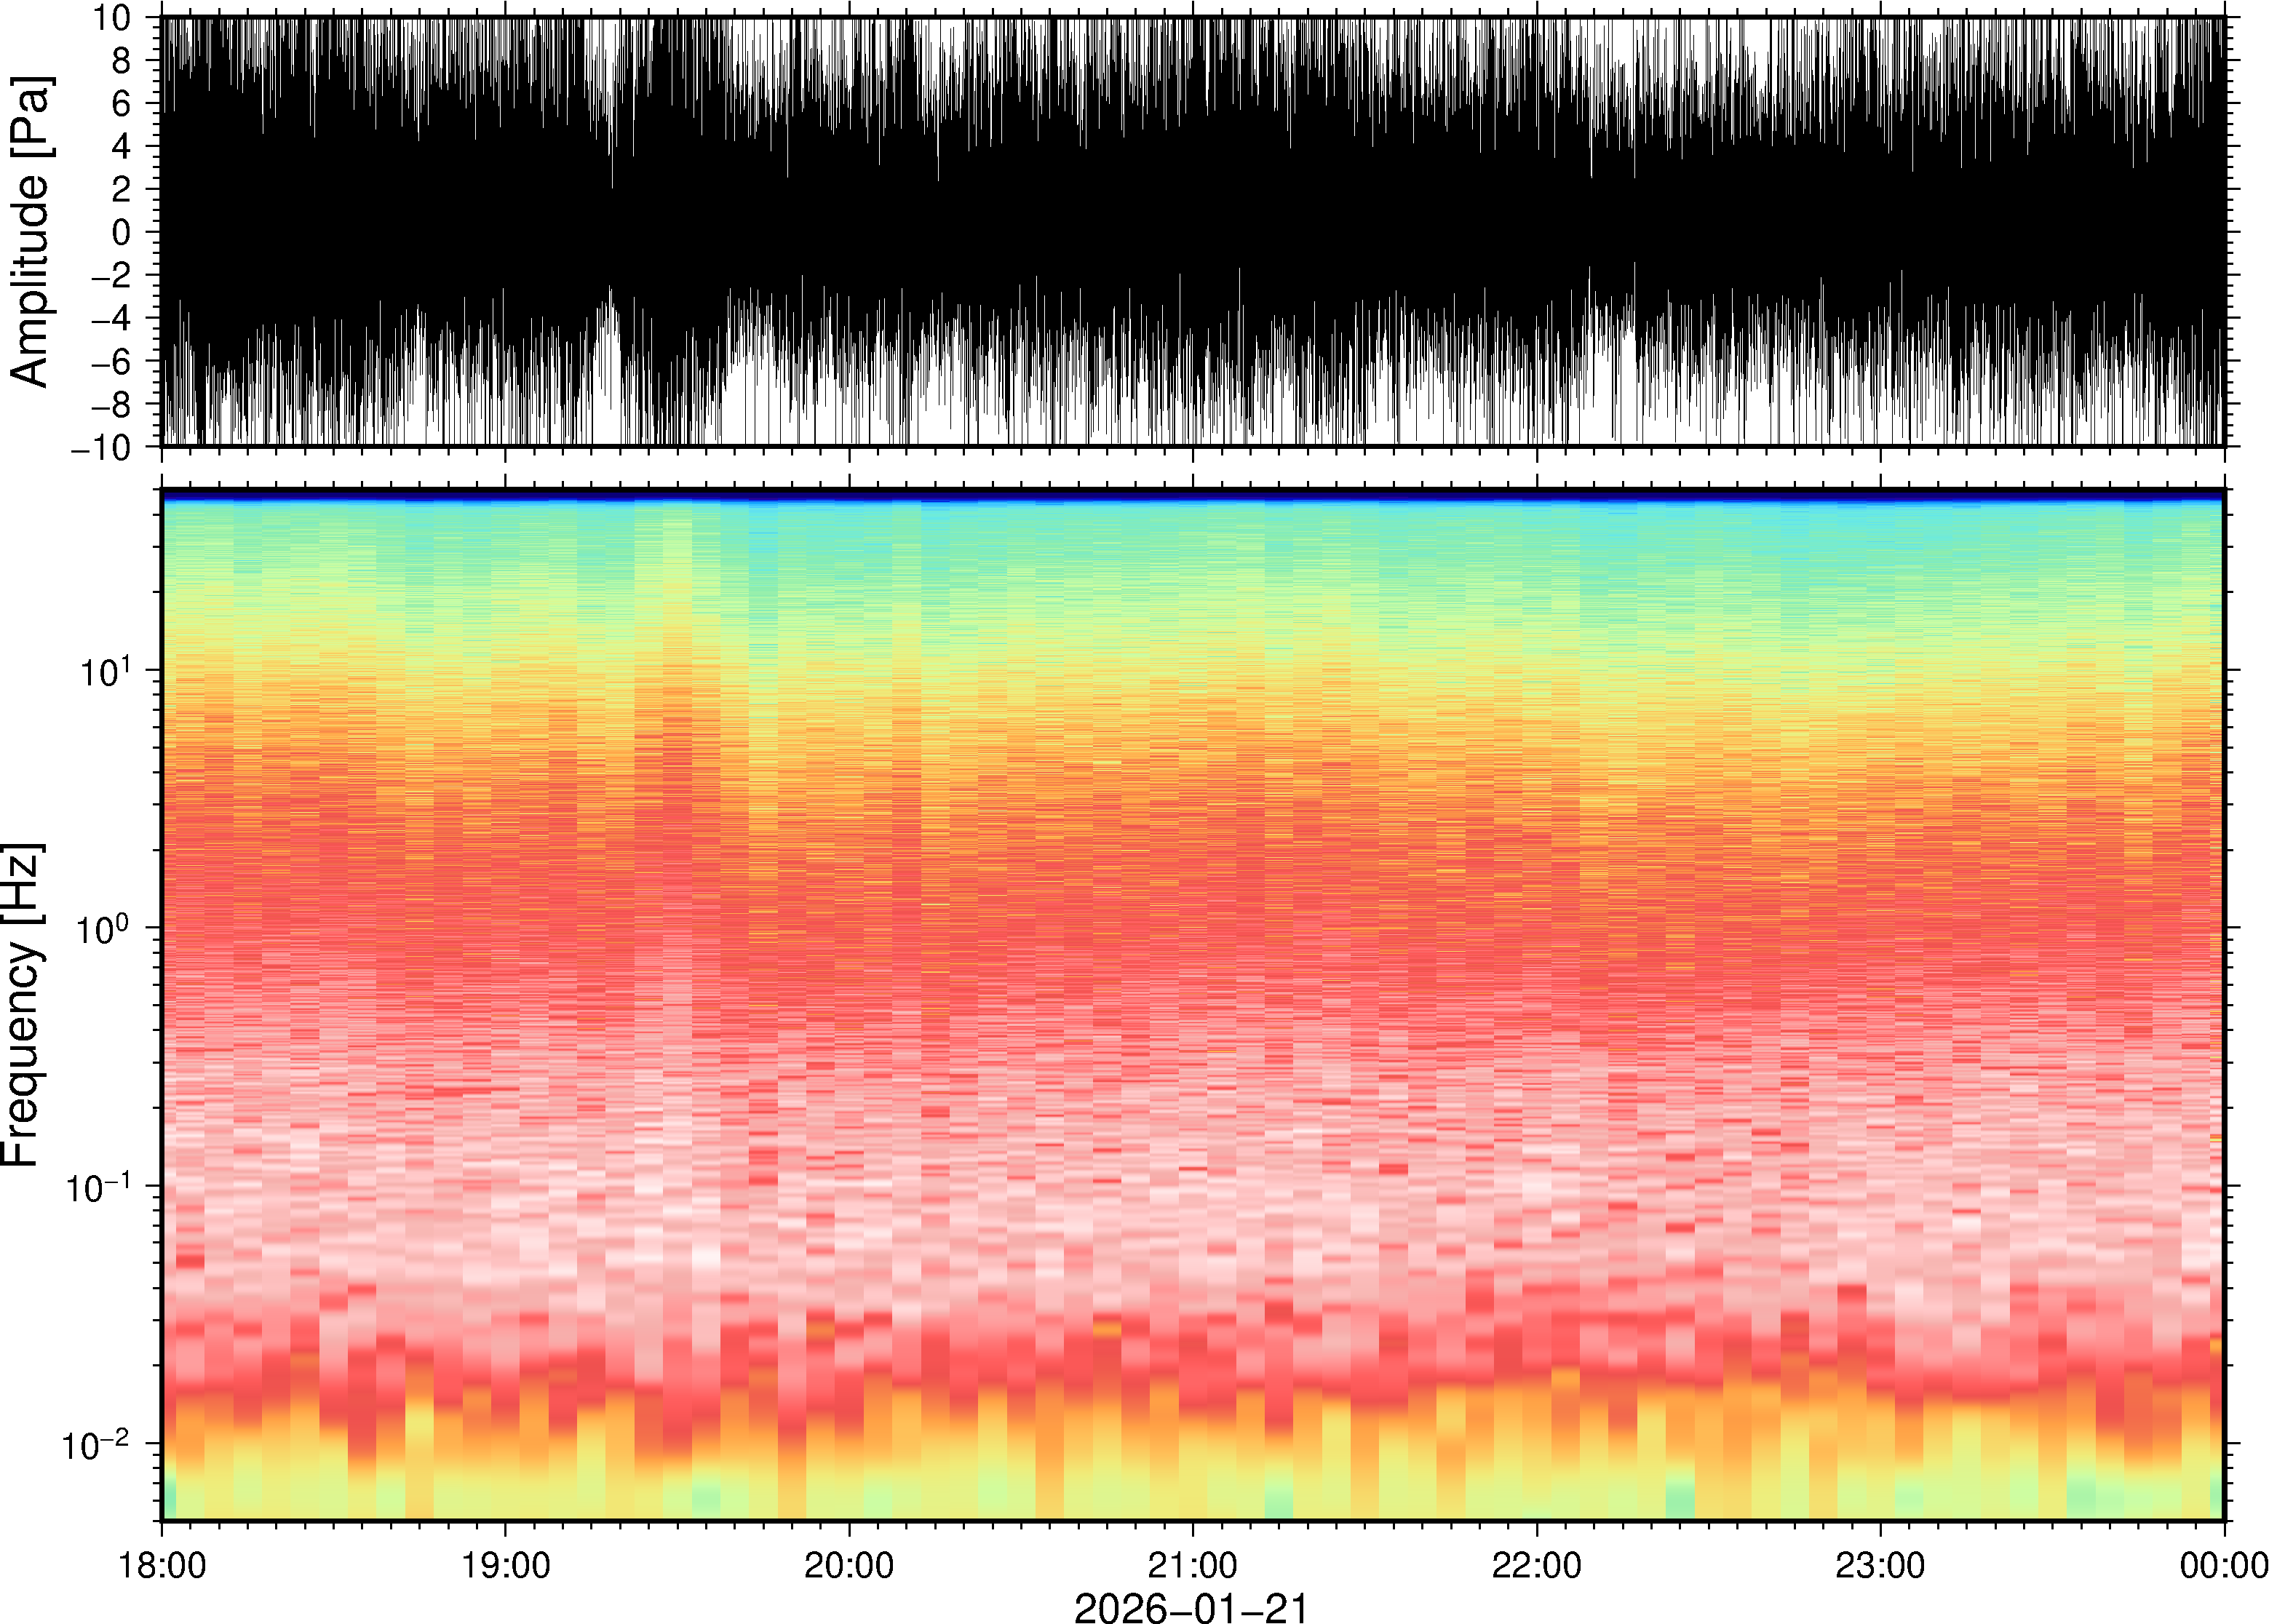Click the amplitude tick label 0
The image size is (2269, 1624).
point(121,233)
